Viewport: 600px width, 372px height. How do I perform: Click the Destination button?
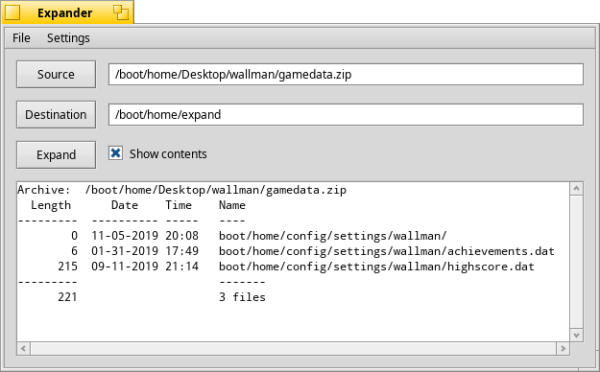(x=56, y=114)
